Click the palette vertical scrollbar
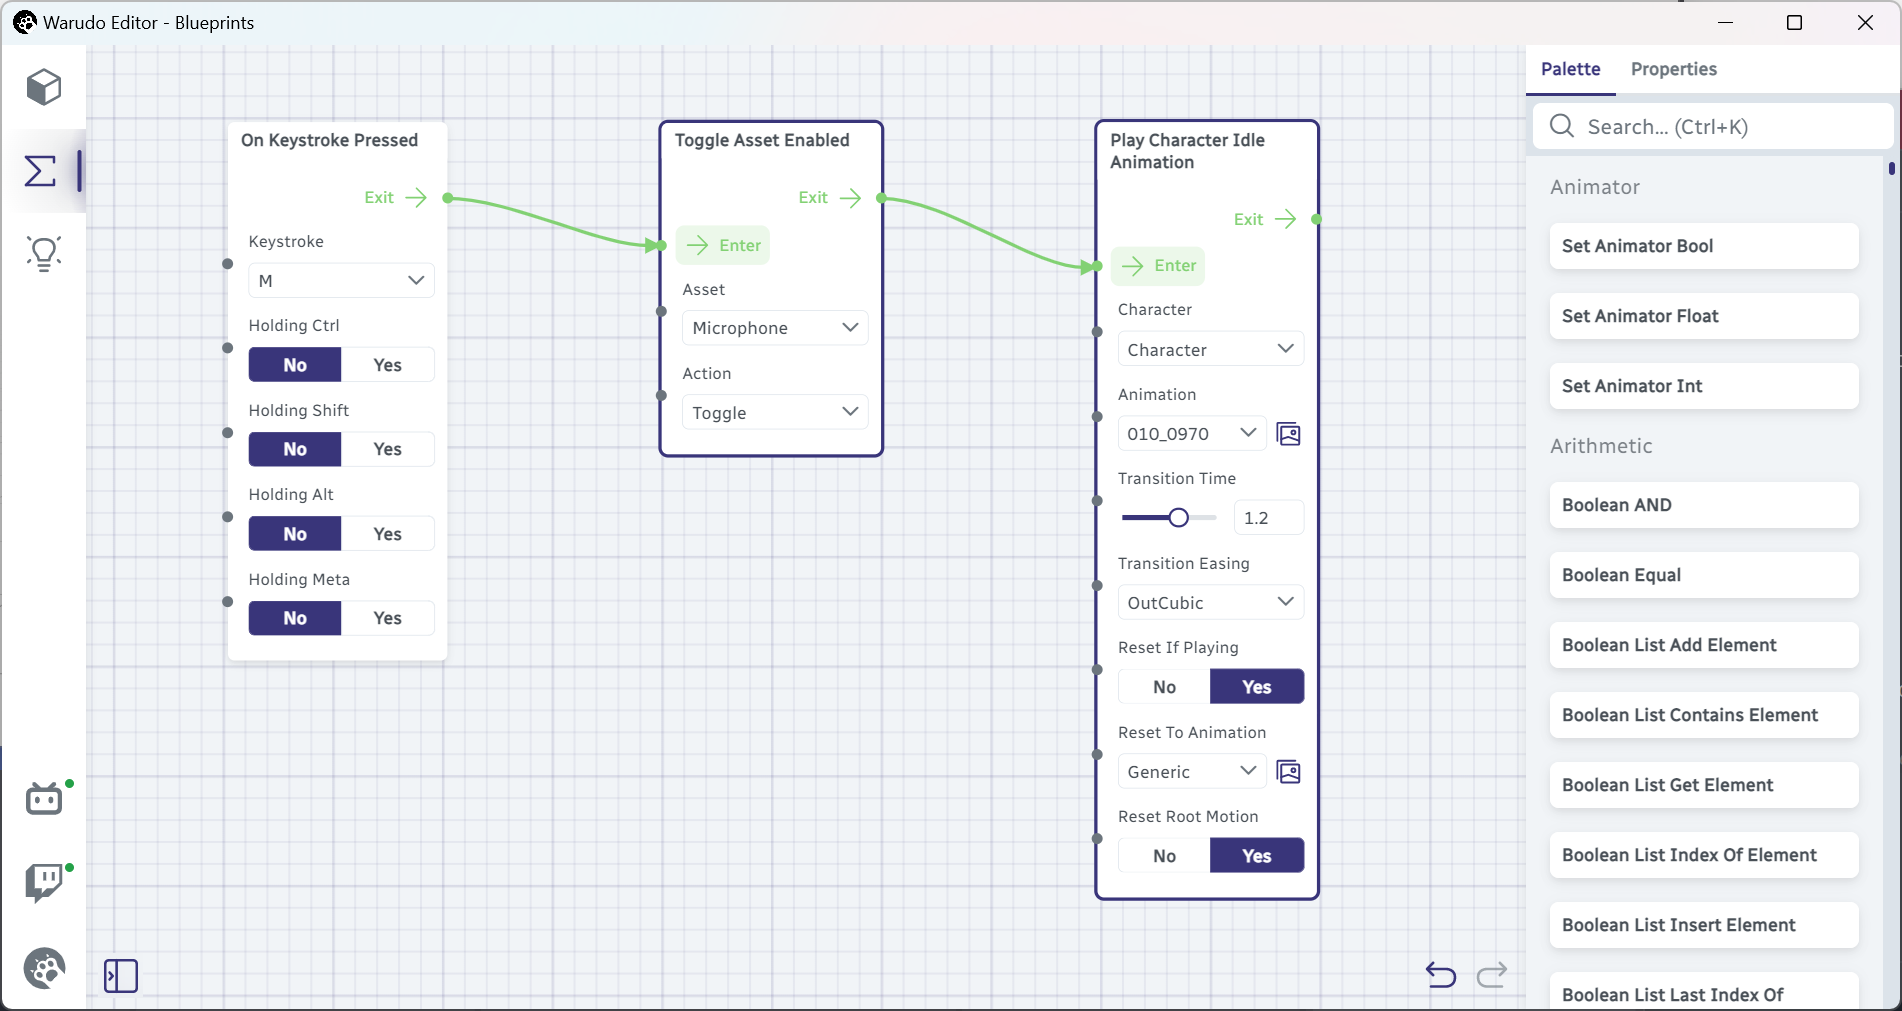1902x1011 pixels. click(1892, 169)
